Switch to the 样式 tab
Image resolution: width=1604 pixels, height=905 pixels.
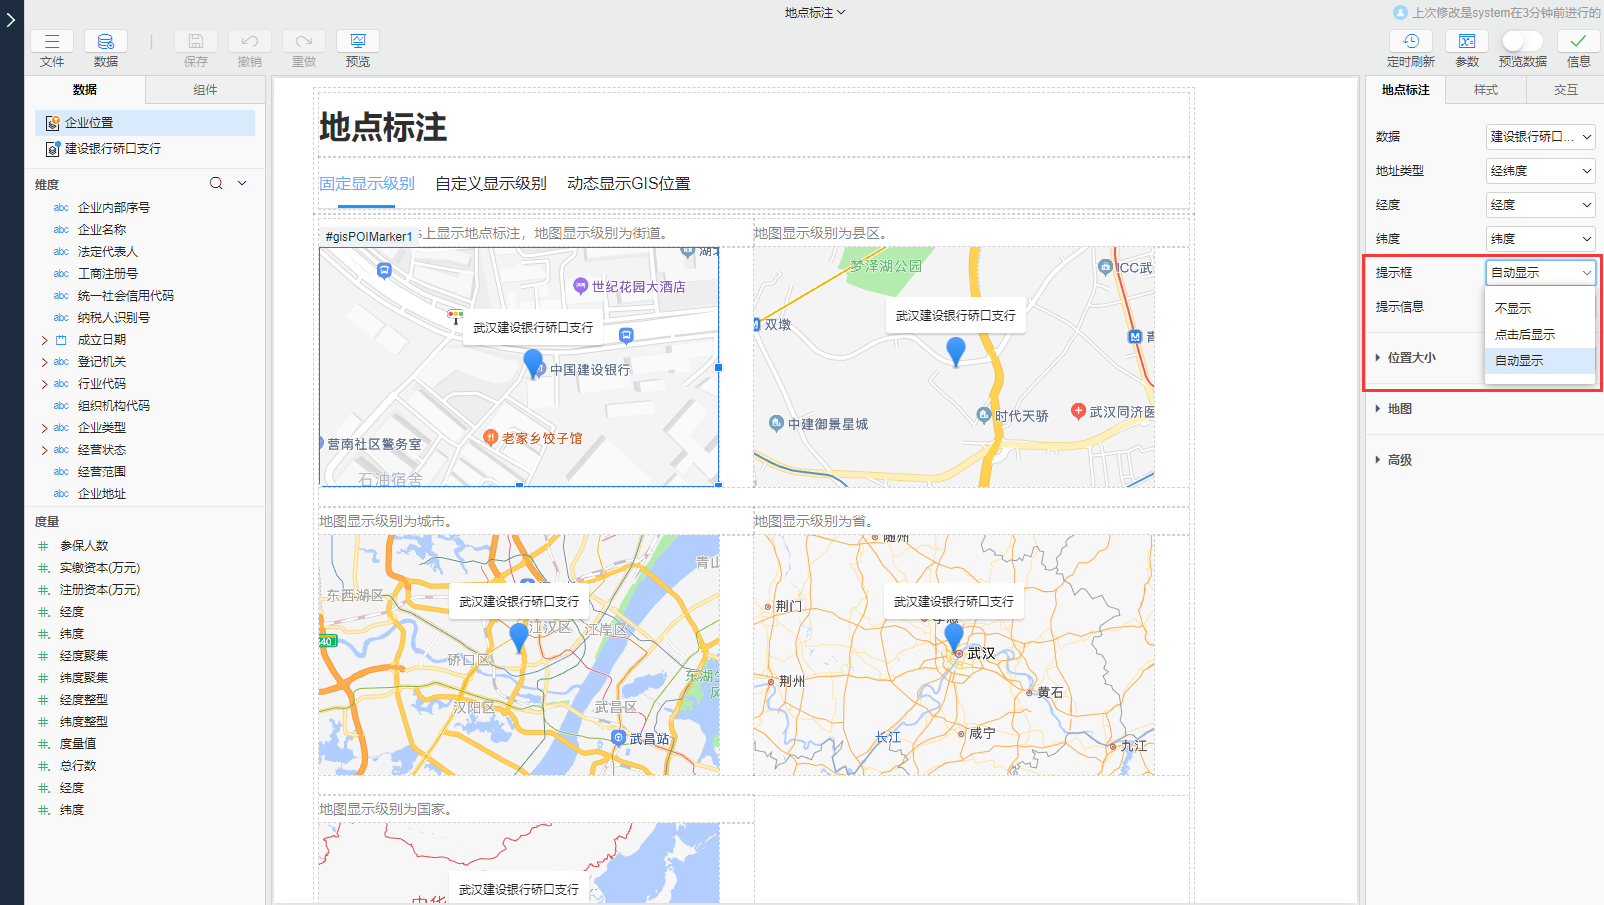tap(1486, 90)
